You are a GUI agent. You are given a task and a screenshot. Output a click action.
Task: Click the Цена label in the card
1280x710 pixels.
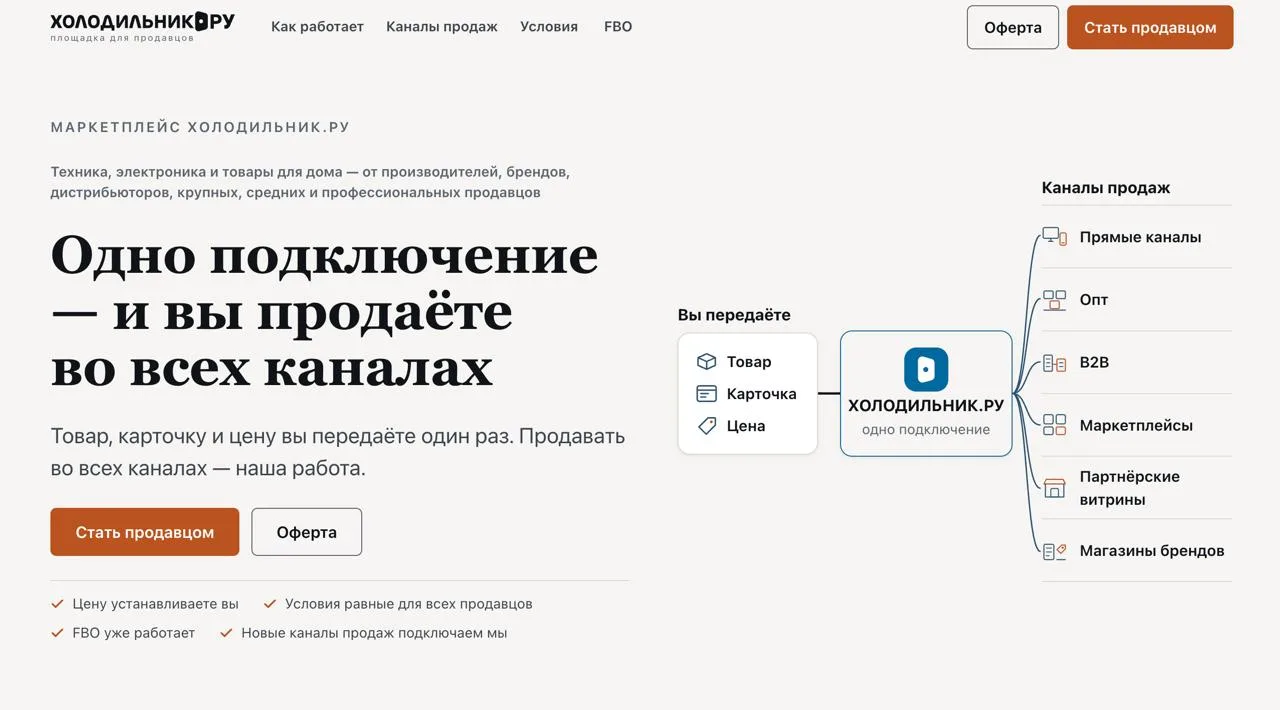coord(746,426)
